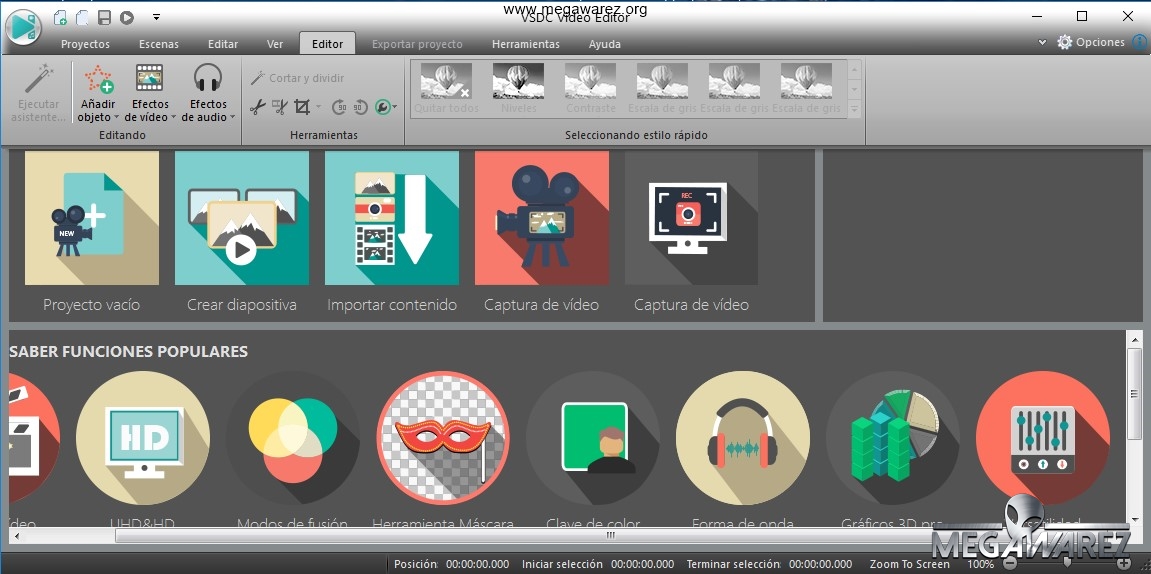Switch to the Editar tab
Screen dimensions: 1151x574
[222, 44]
